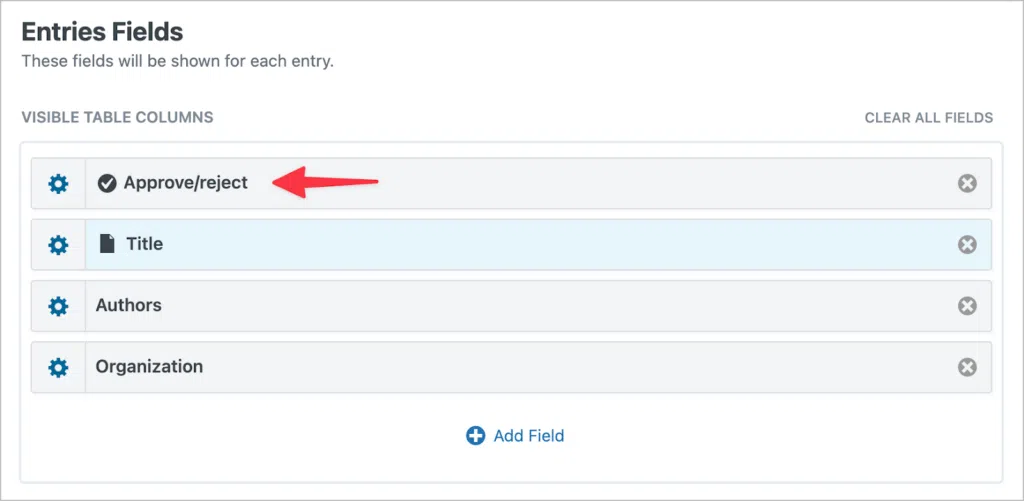
Task: Select the Organization field row
Action: (511, 367)
